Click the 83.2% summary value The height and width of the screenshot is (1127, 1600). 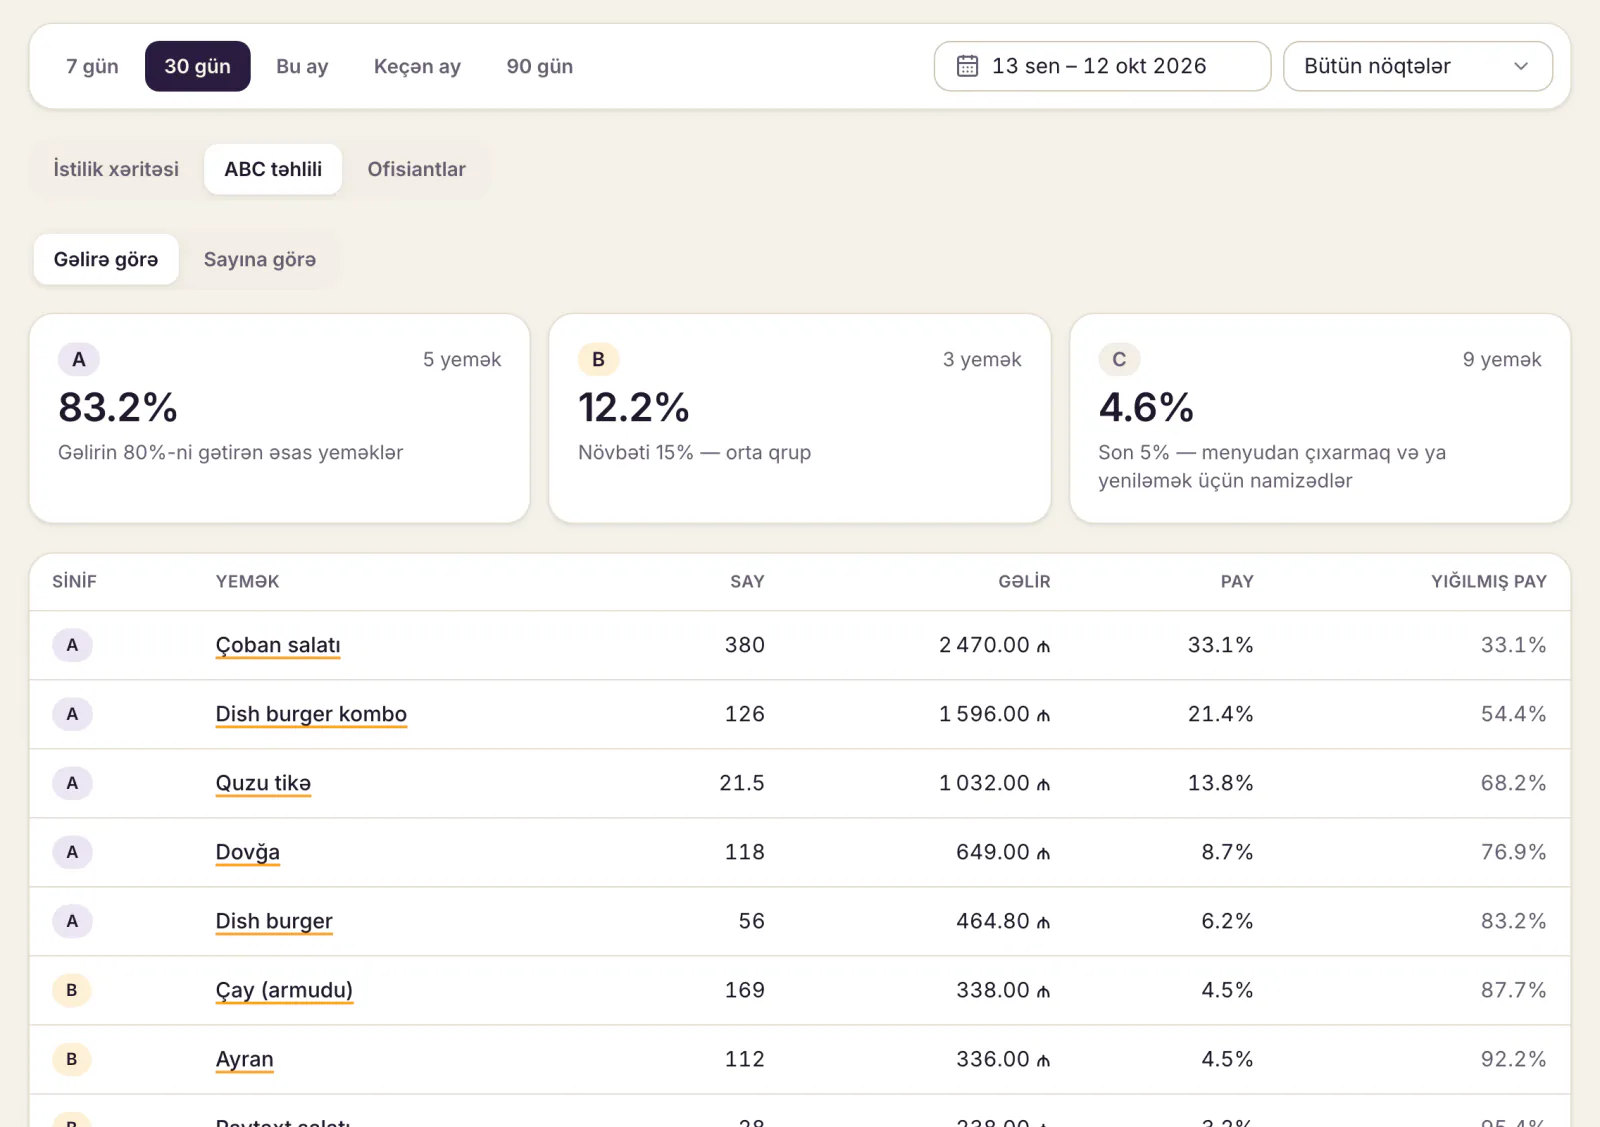pyautogui.click(x=118, y=407)
